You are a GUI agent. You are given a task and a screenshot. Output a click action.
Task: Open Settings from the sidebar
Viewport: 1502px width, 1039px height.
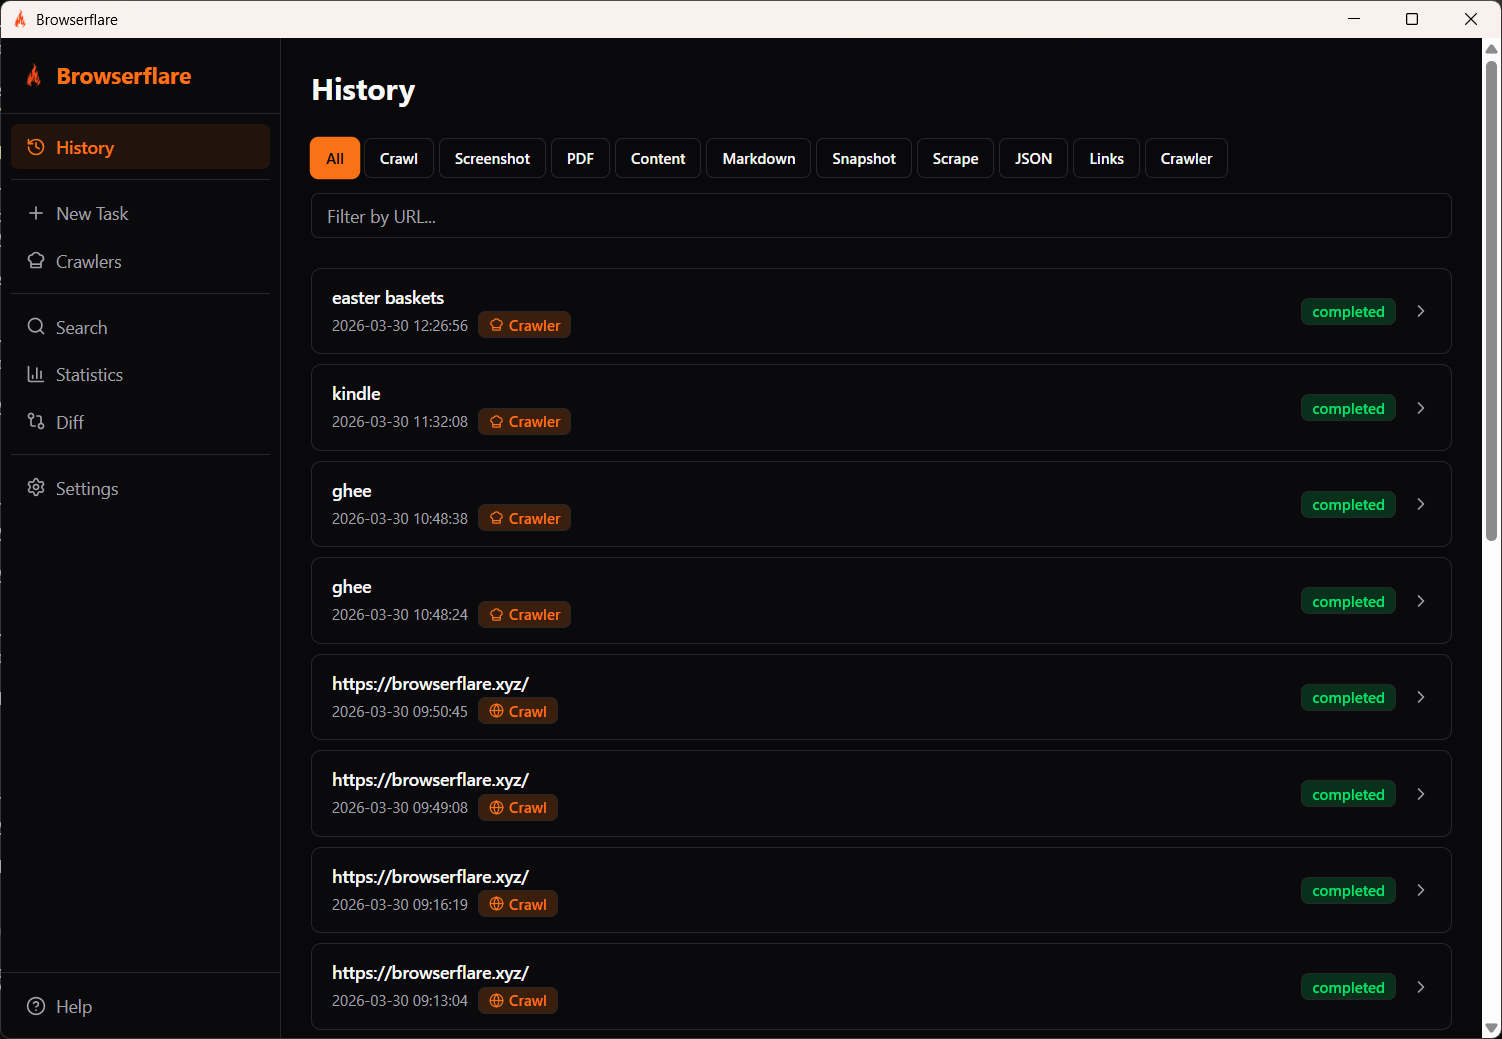pyautogui.click(x=140, y=488)
